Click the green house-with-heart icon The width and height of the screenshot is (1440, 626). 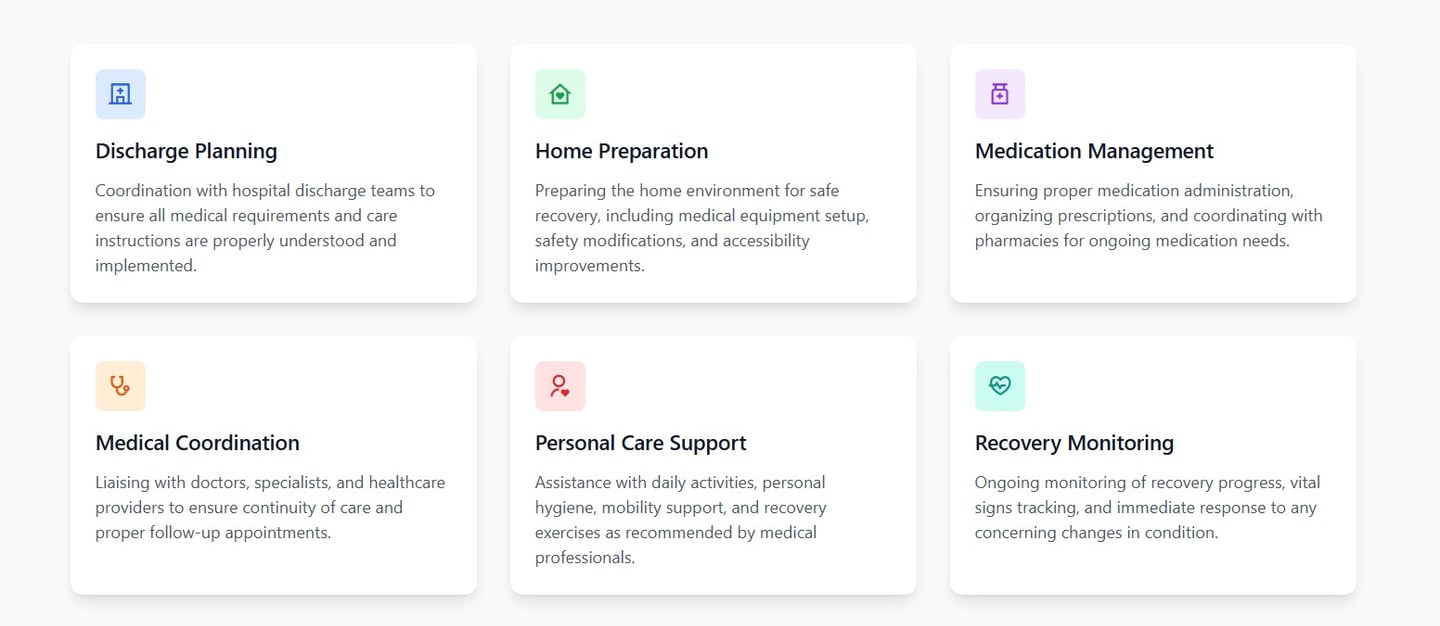point(560,94)
